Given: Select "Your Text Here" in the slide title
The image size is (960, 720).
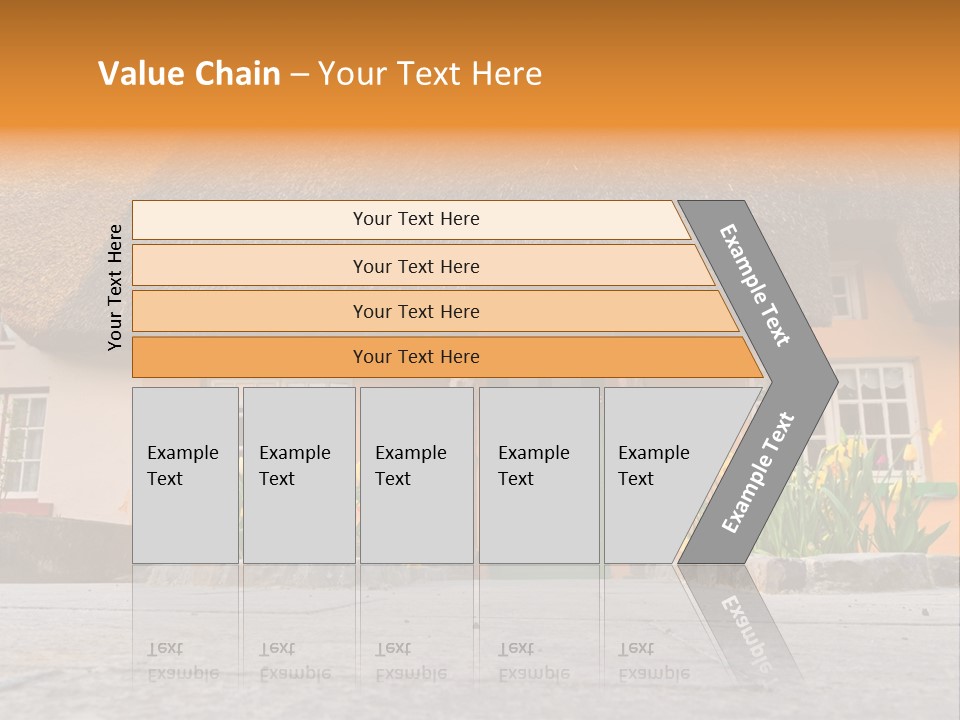Looking at the screenshot, I should click(430, 74).
